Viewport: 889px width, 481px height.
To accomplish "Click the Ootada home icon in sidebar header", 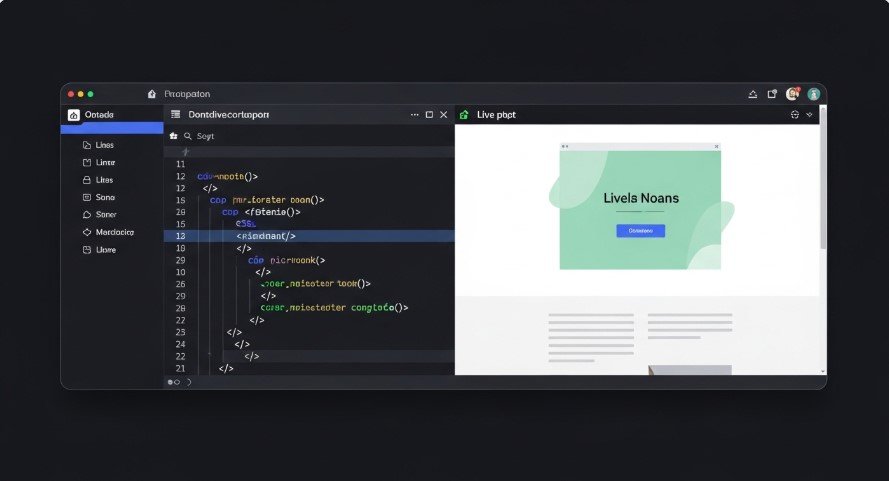I will (x=74, y=115).
